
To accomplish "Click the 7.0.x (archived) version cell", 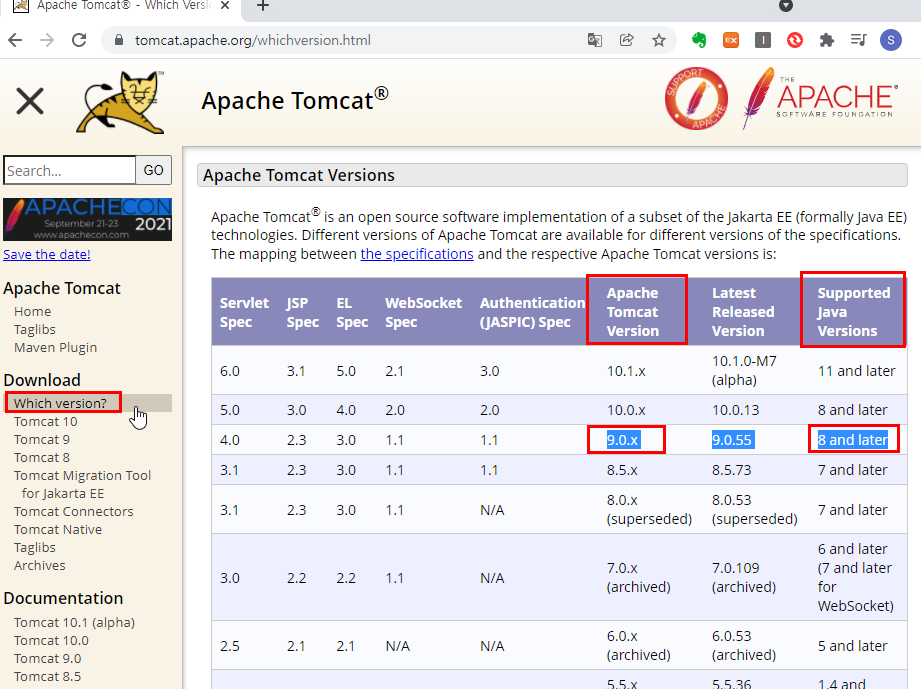I will (x=638, y=578).
